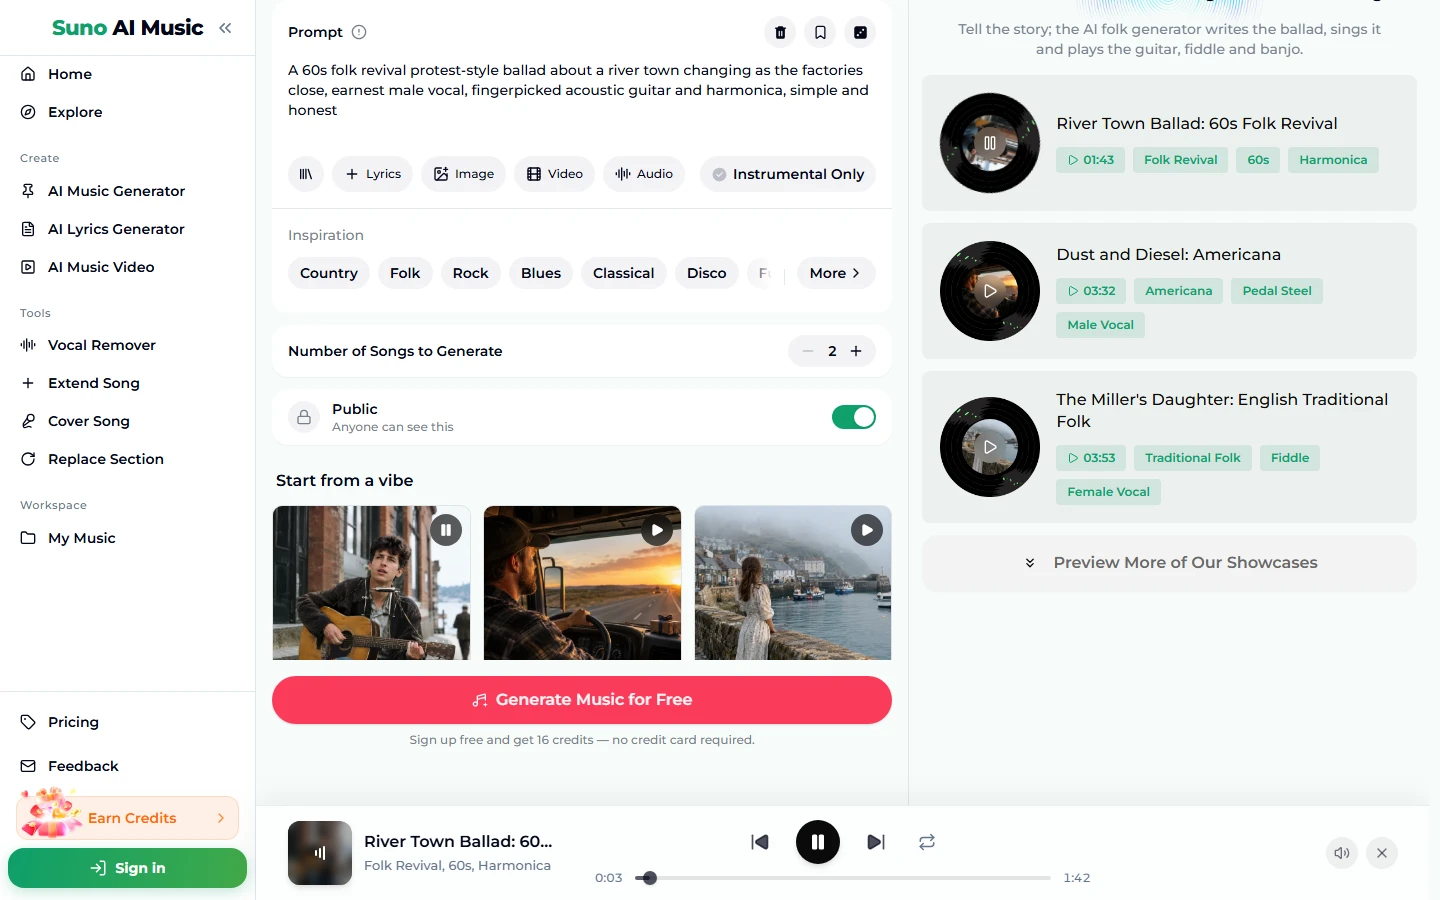This screenshot has width=1440, height=900.
Task: Play The Miller's Daughter showcase track
Action: point(990,447)
